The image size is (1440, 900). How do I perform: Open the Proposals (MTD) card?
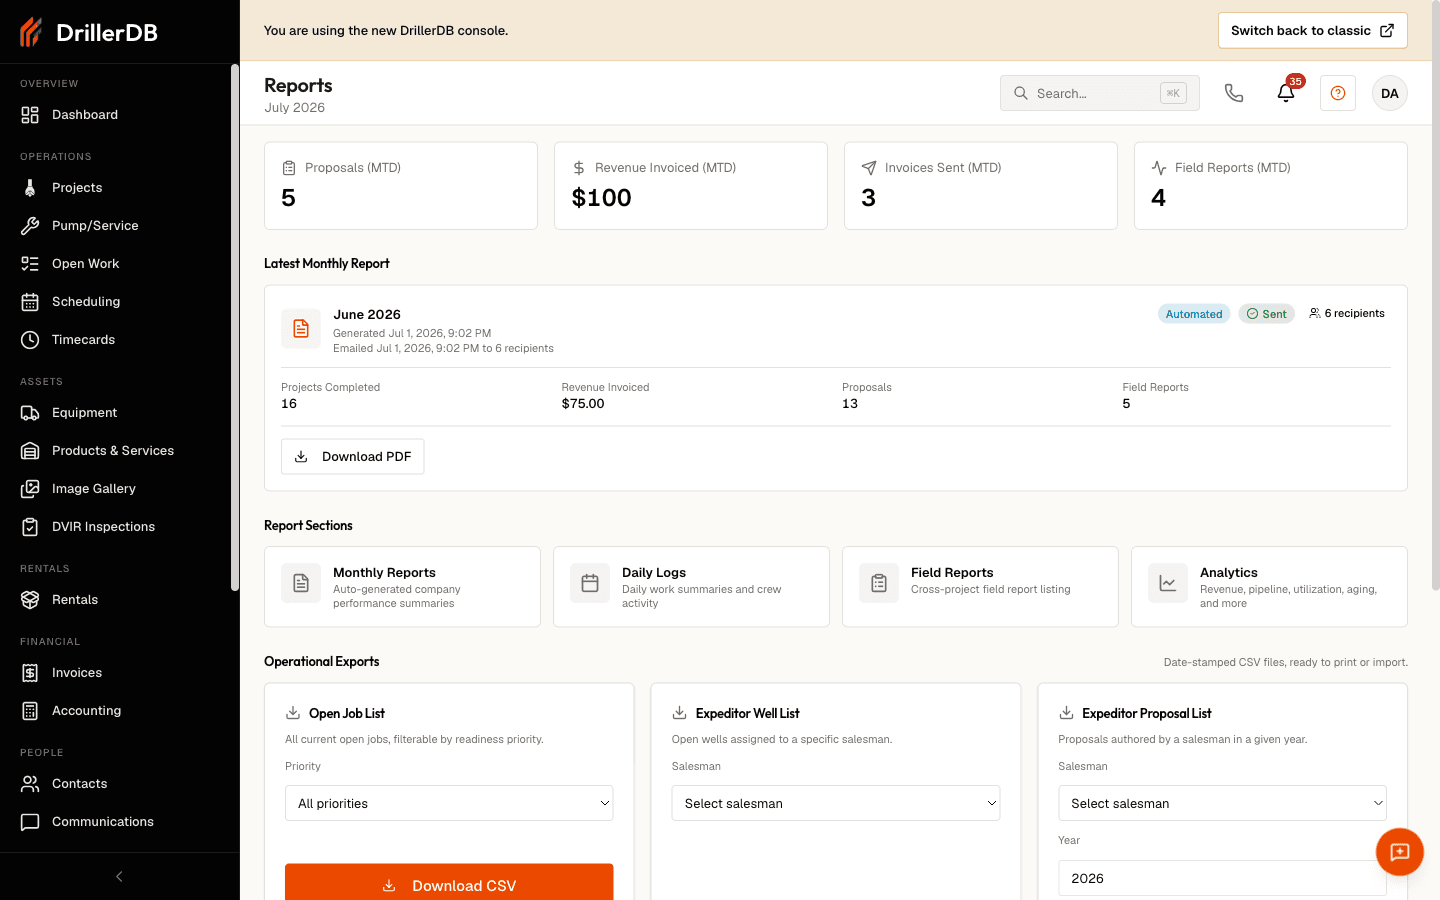tap(401, 186)
